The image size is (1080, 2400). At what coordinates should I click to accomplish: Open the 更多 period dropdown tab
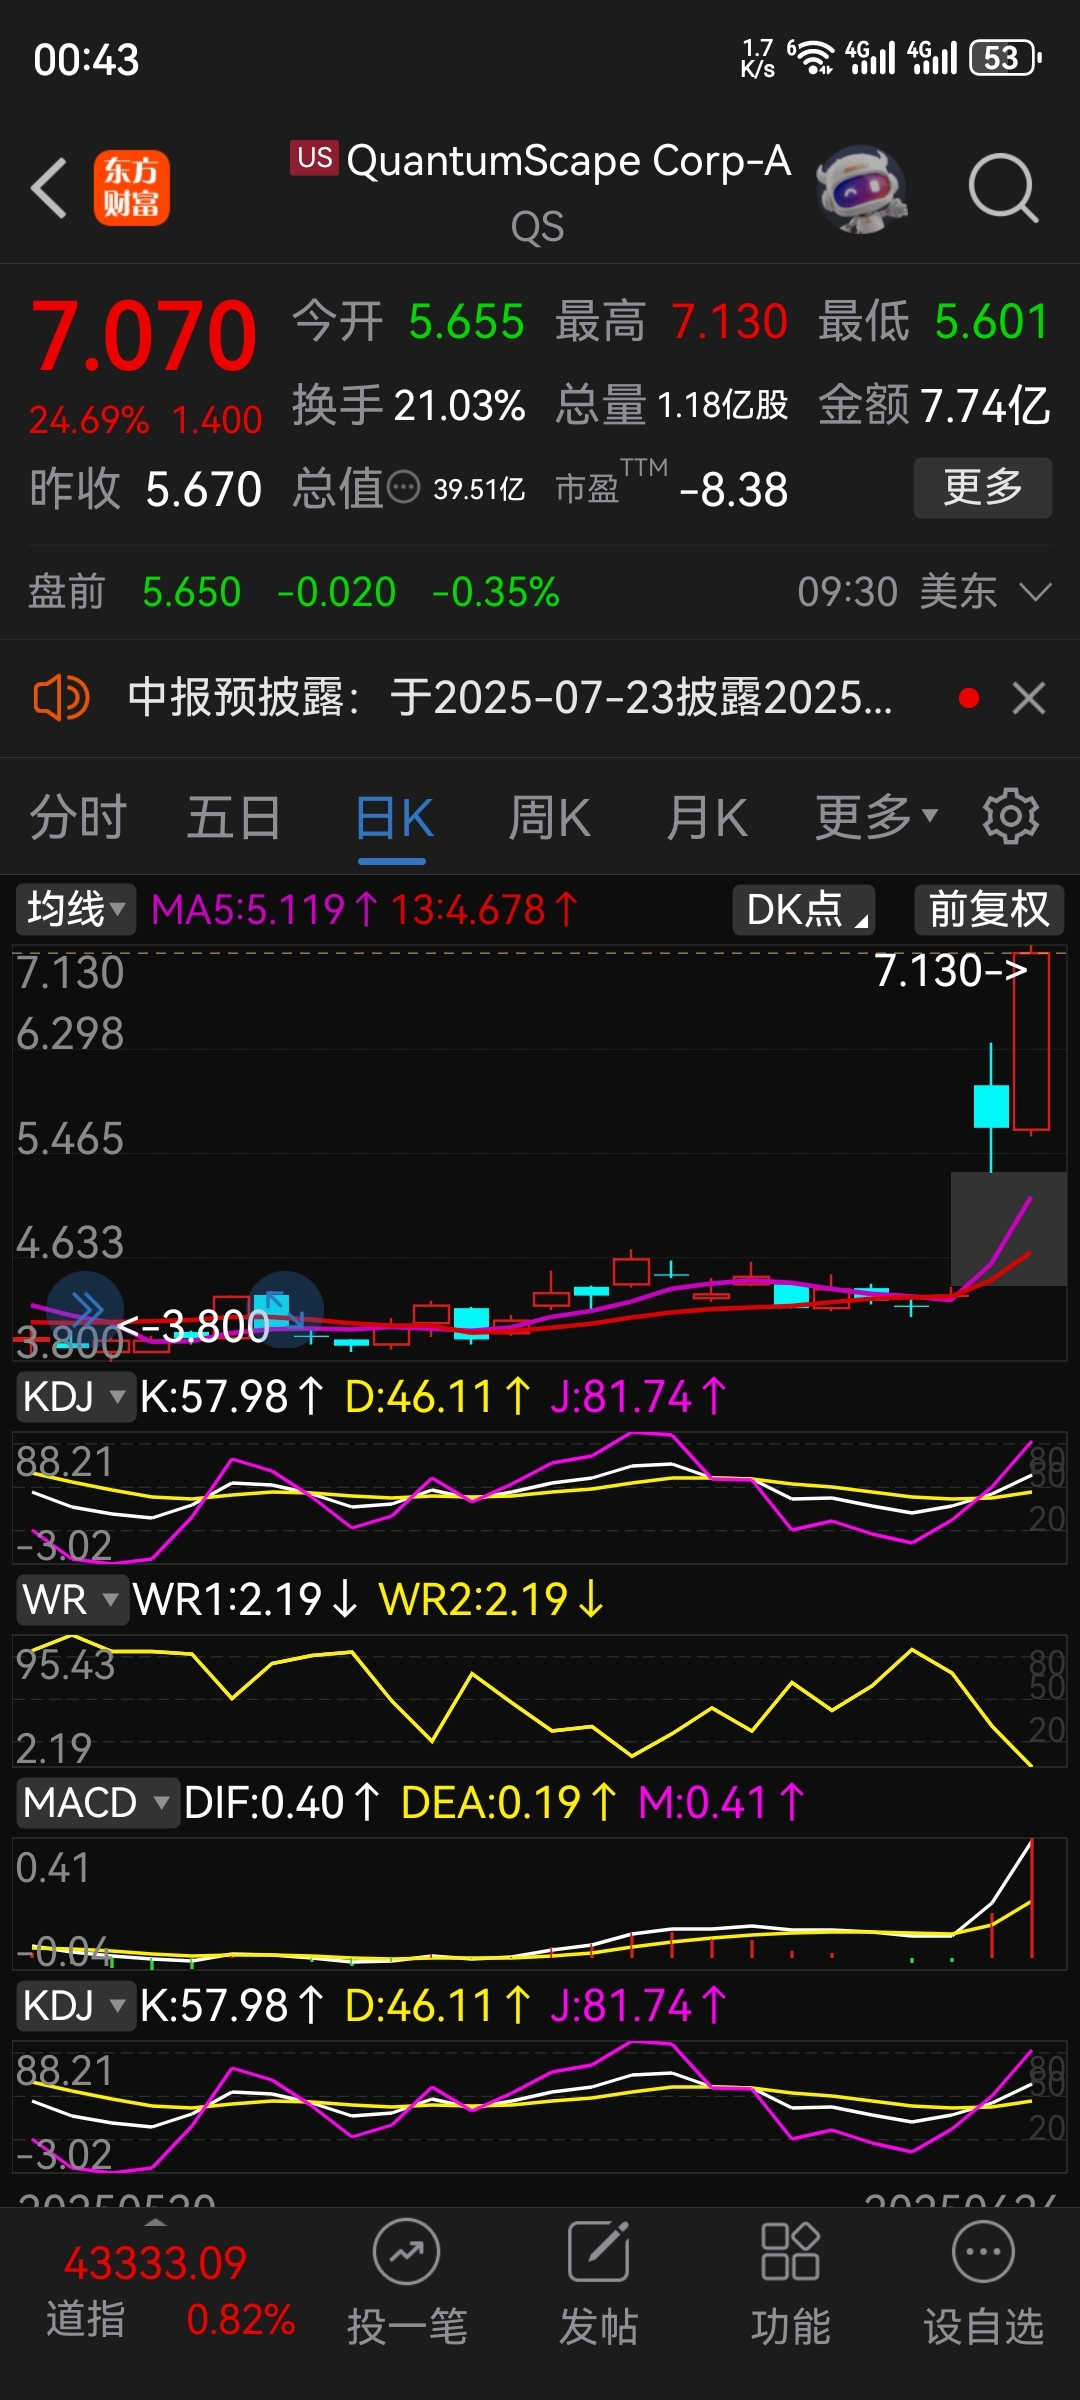click(x=876, y=817)
